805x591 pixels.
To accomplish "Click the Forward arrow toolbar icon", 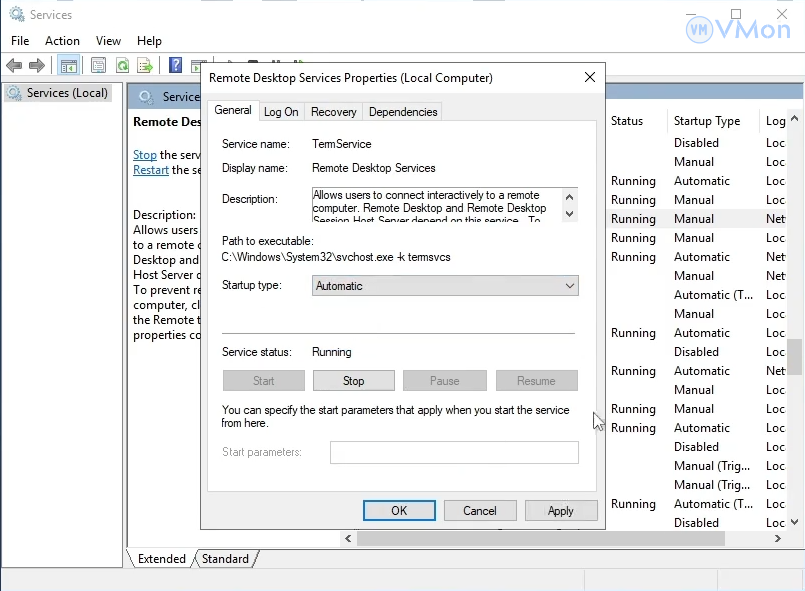I will (37, 66).
